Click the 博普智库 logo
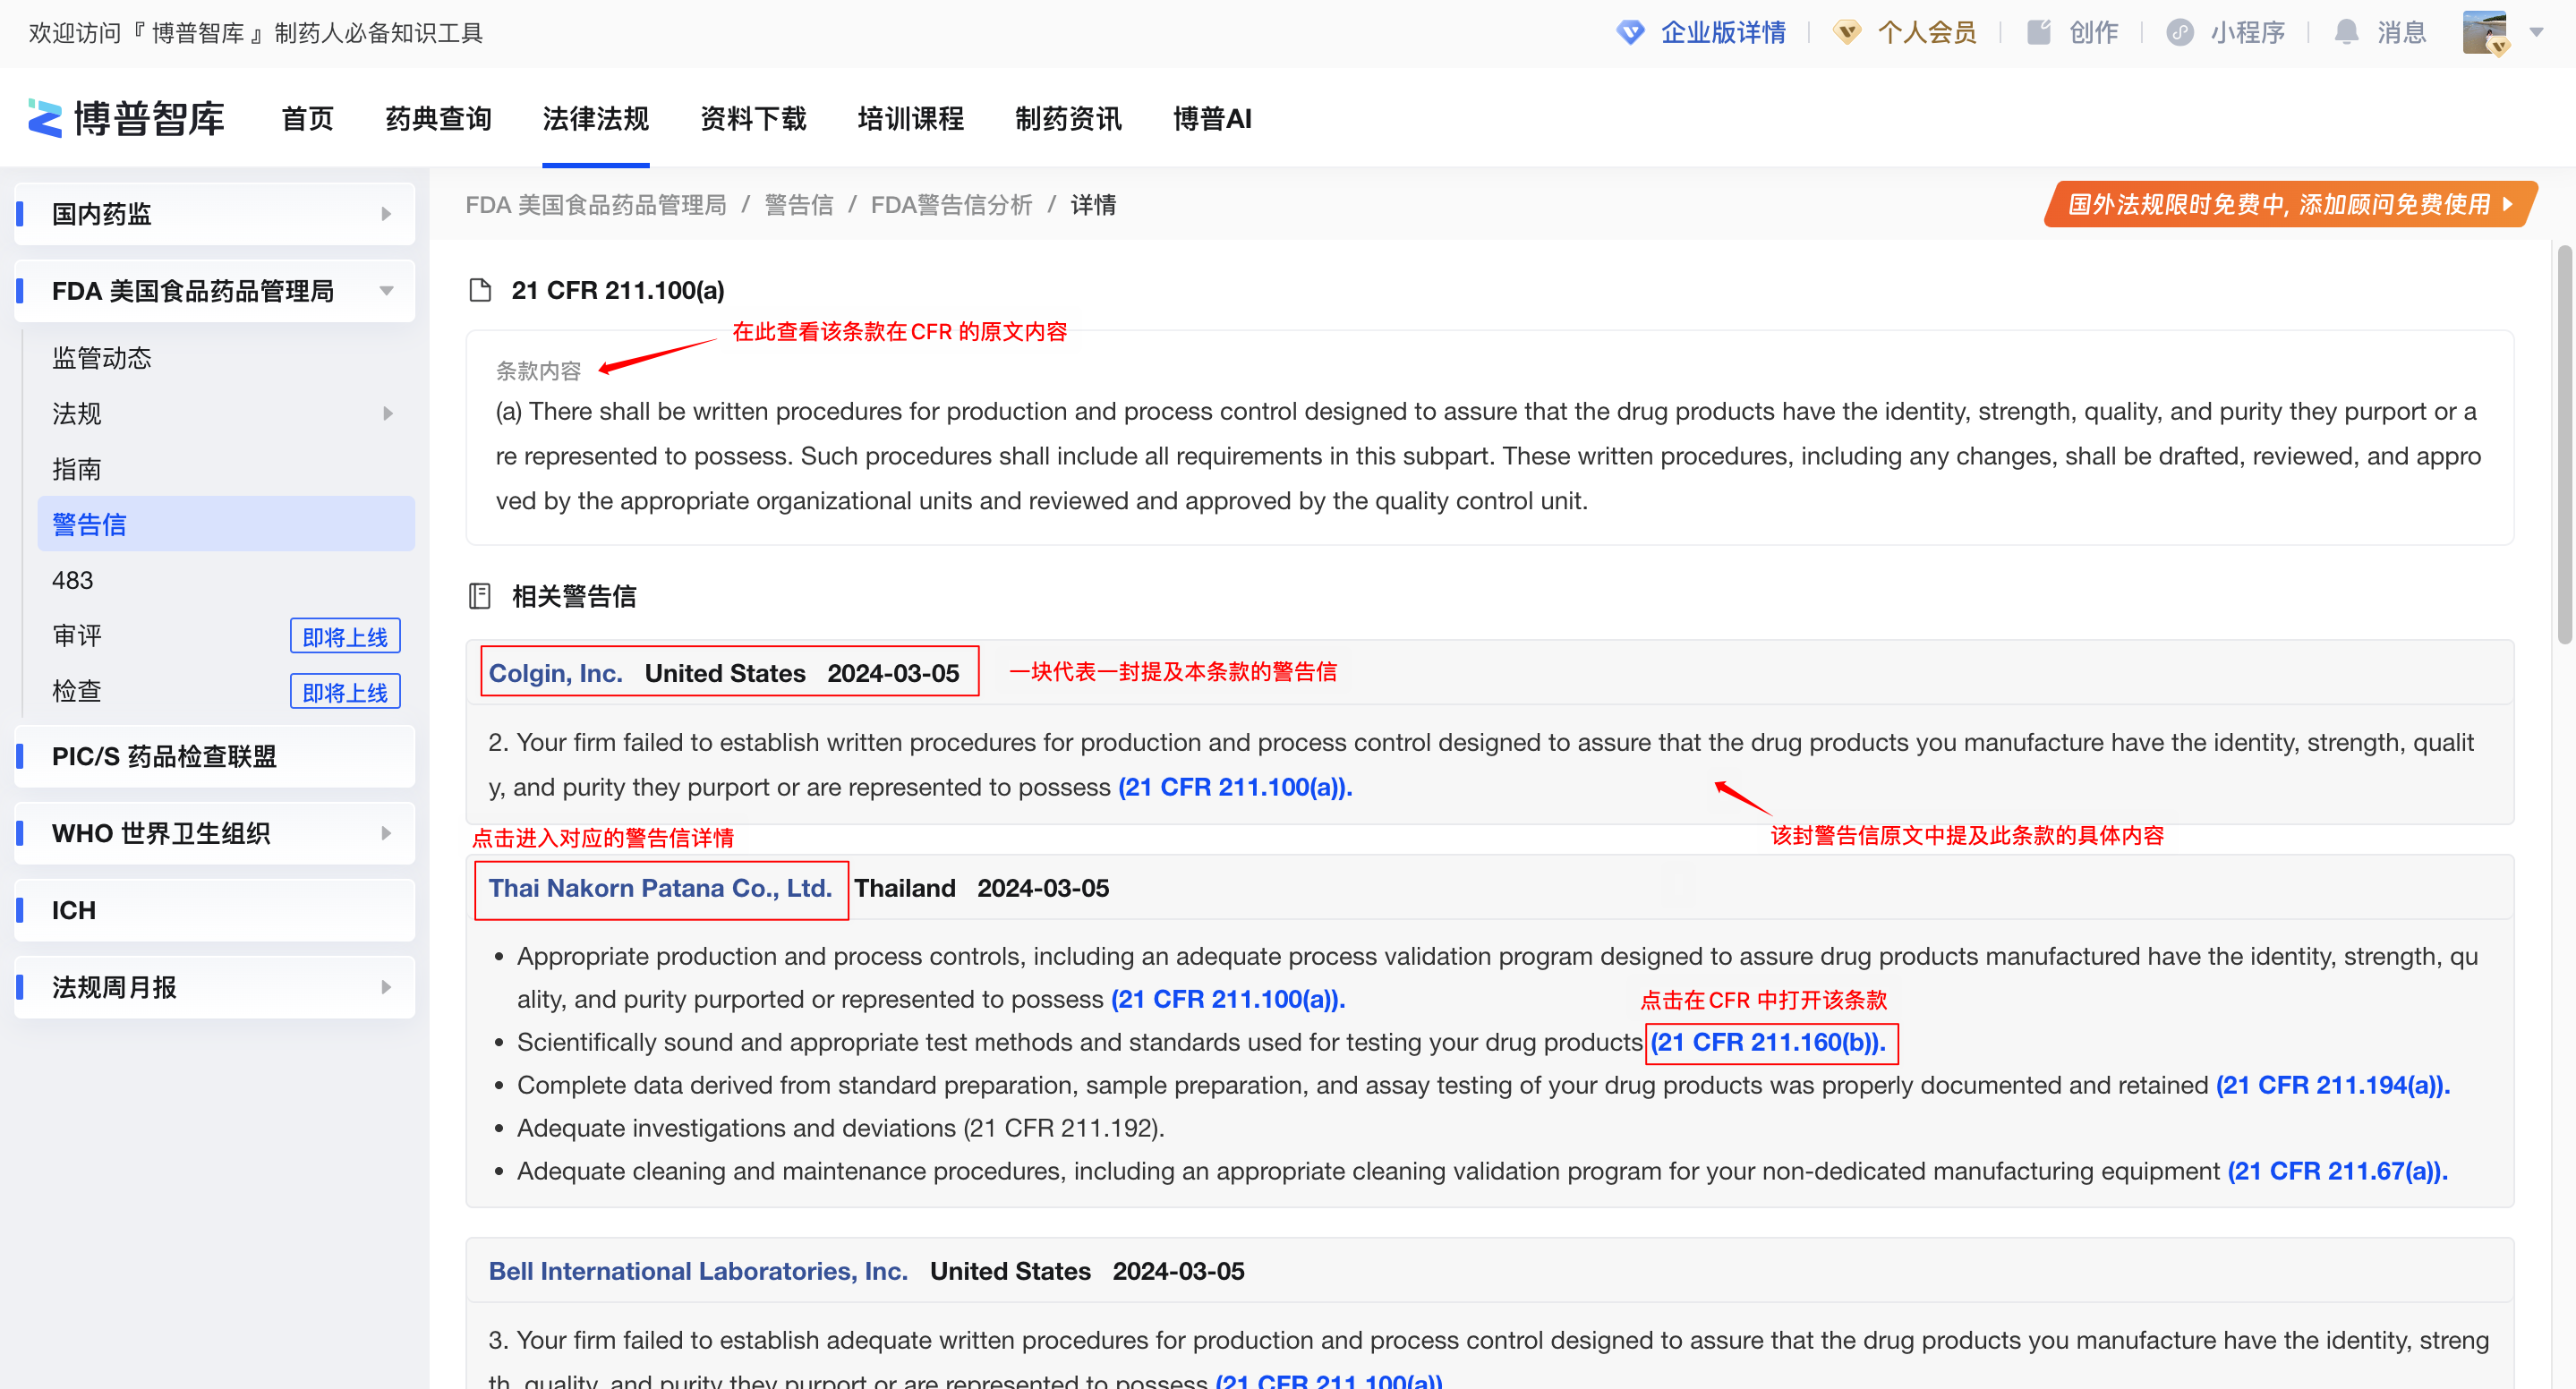This screenshot has width=2576, height=1389. [126, 119]
